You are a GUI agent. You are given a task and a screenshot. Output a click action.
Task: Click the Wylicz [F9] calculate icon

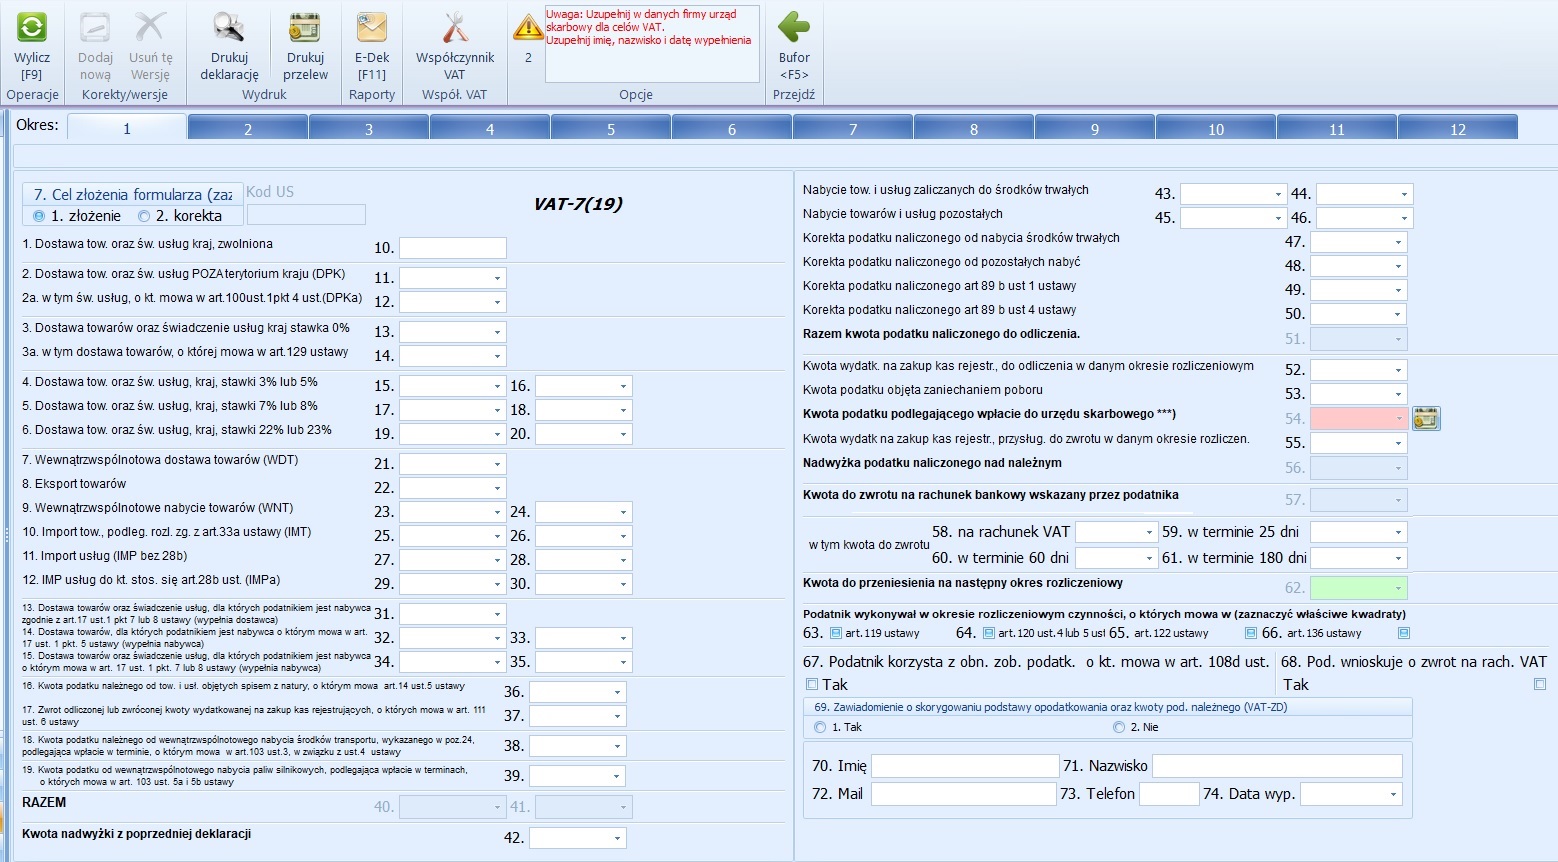(x=32, y=27)
